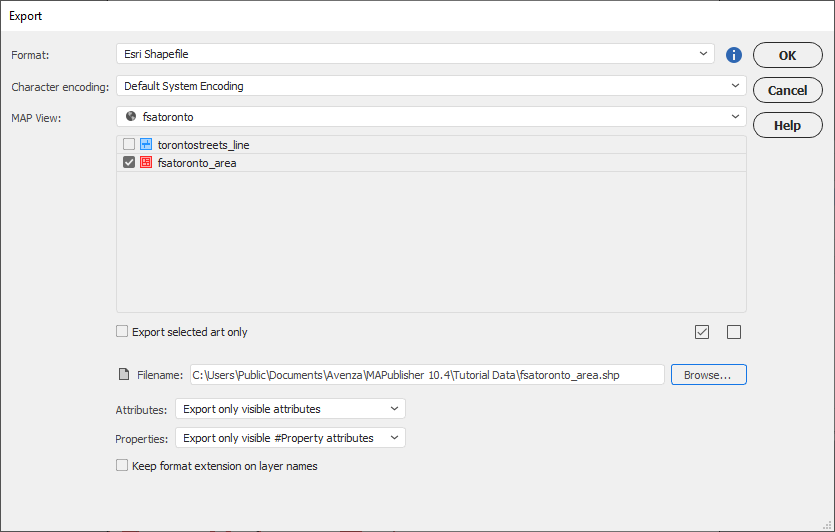Viewport: 835px width, 532px height.
Task: Click the file icon beside Filename
Action: (x=124, y=374)
